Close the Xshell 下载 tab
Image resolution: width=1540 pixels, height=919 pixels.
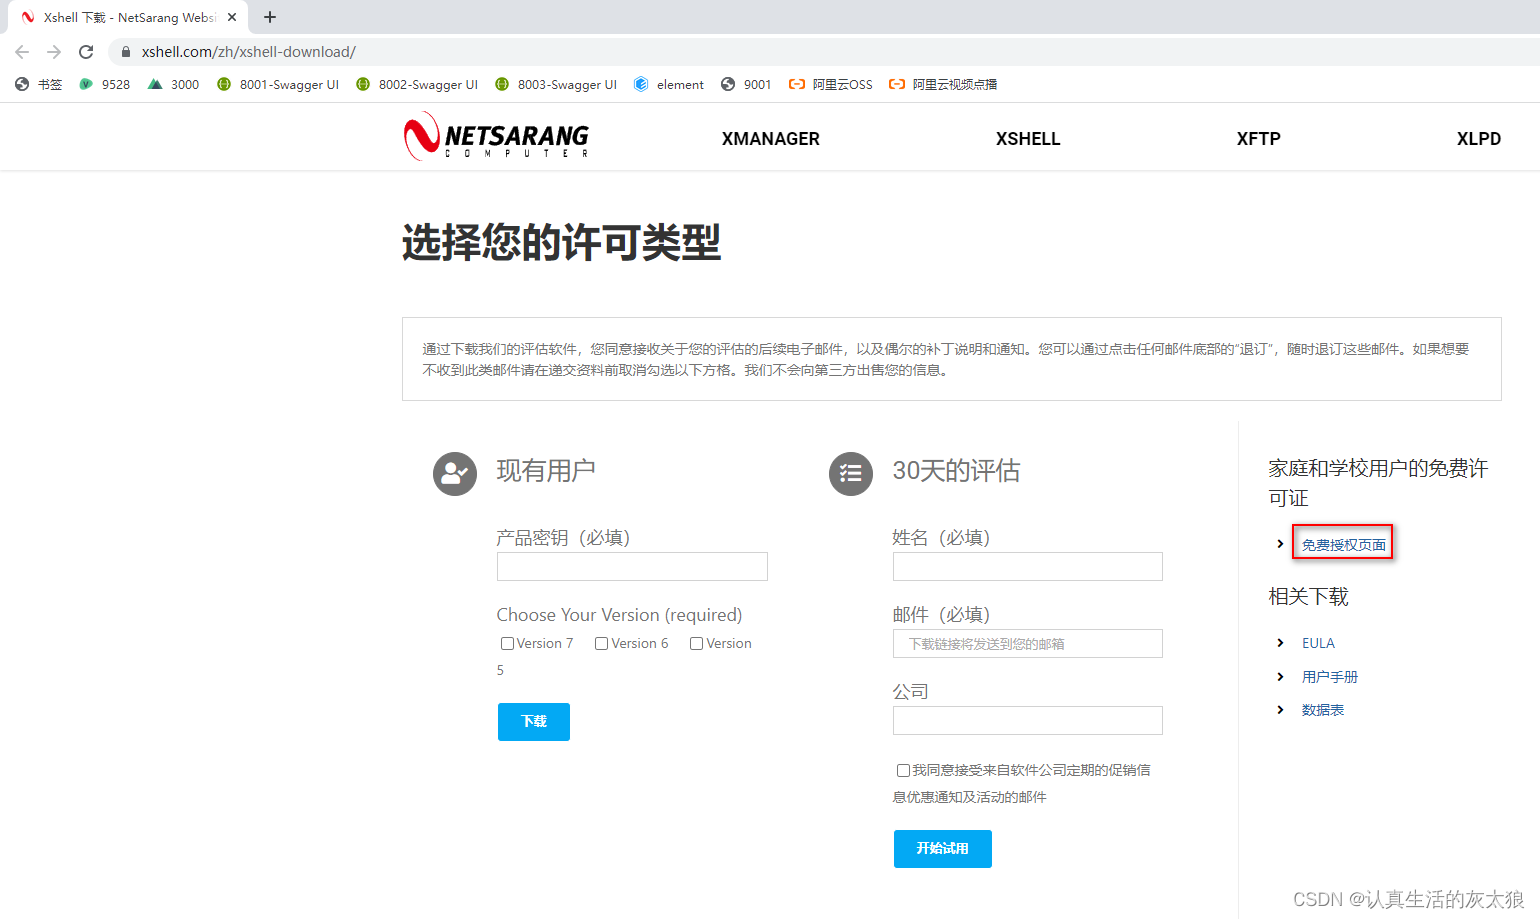232,17
